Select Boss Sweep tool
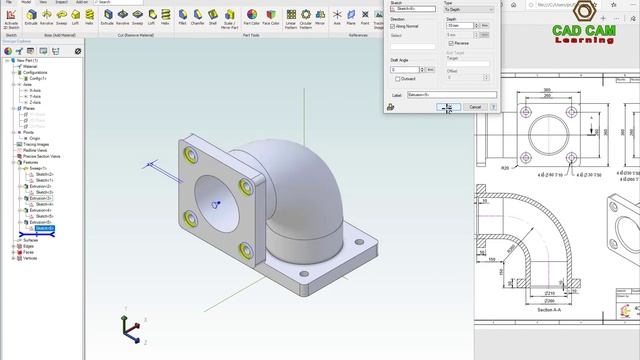The image size is (640, 360). click(x=62, y=18)
